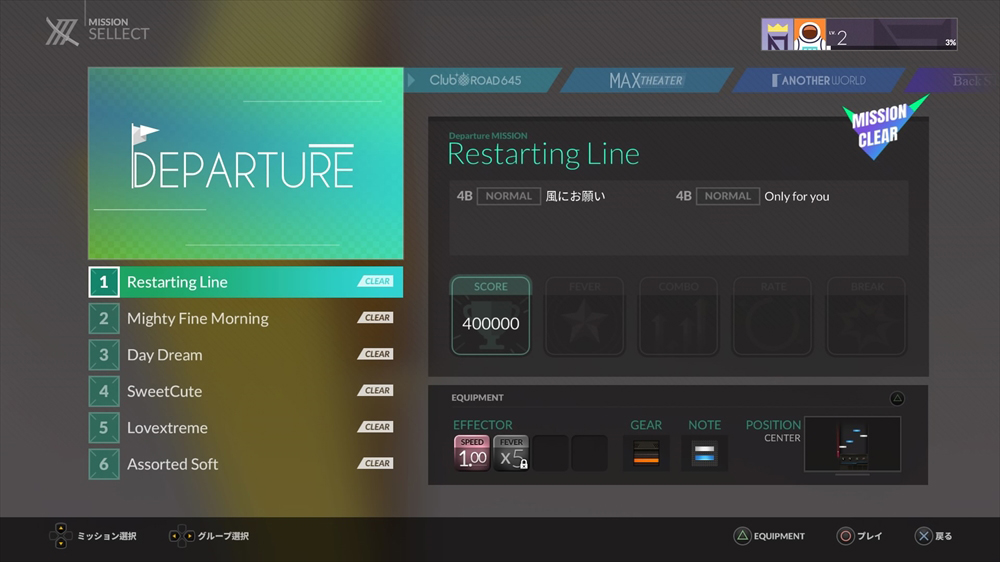Screen dimensions: 1000x562
Task: Select the locked FEVER x5 effector
Action: (511, 453)
